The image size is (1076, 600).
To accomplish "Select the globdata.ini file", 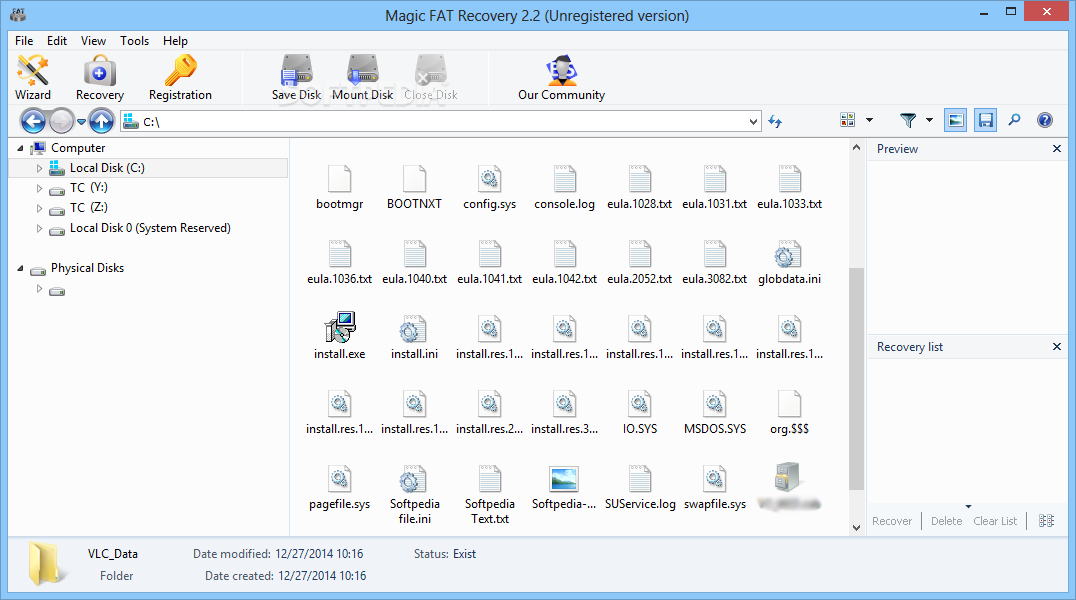I will coord(789,262).
